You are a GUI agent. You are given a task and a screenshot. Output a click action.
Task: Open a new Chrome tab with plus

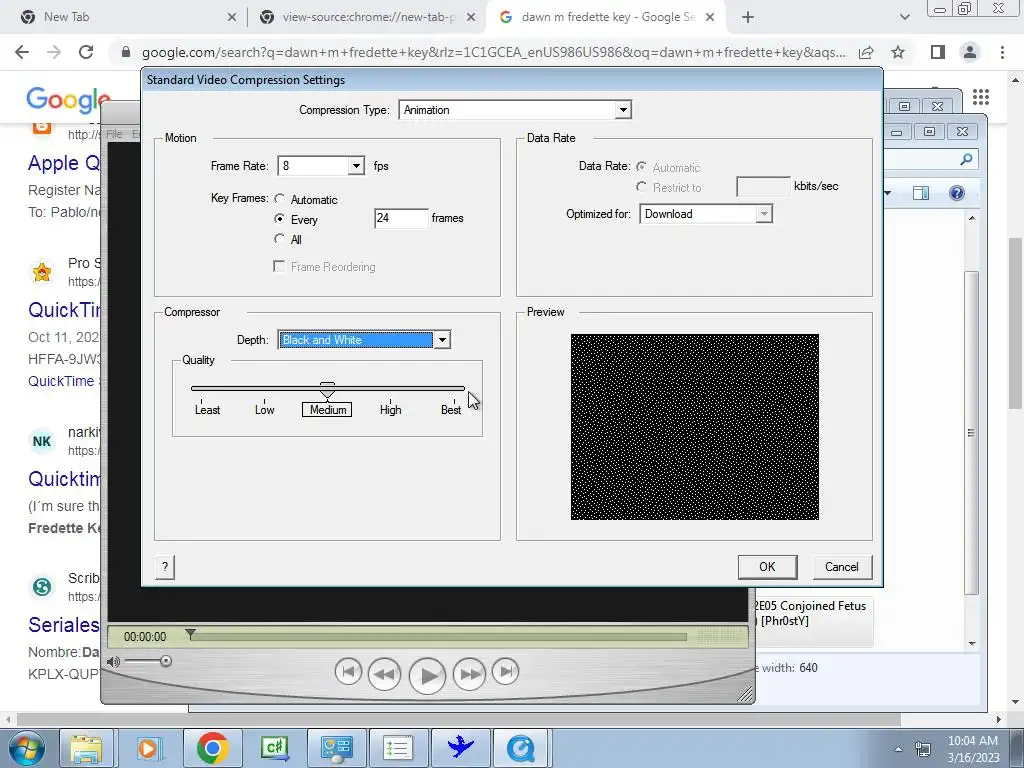tap(748, 18)
